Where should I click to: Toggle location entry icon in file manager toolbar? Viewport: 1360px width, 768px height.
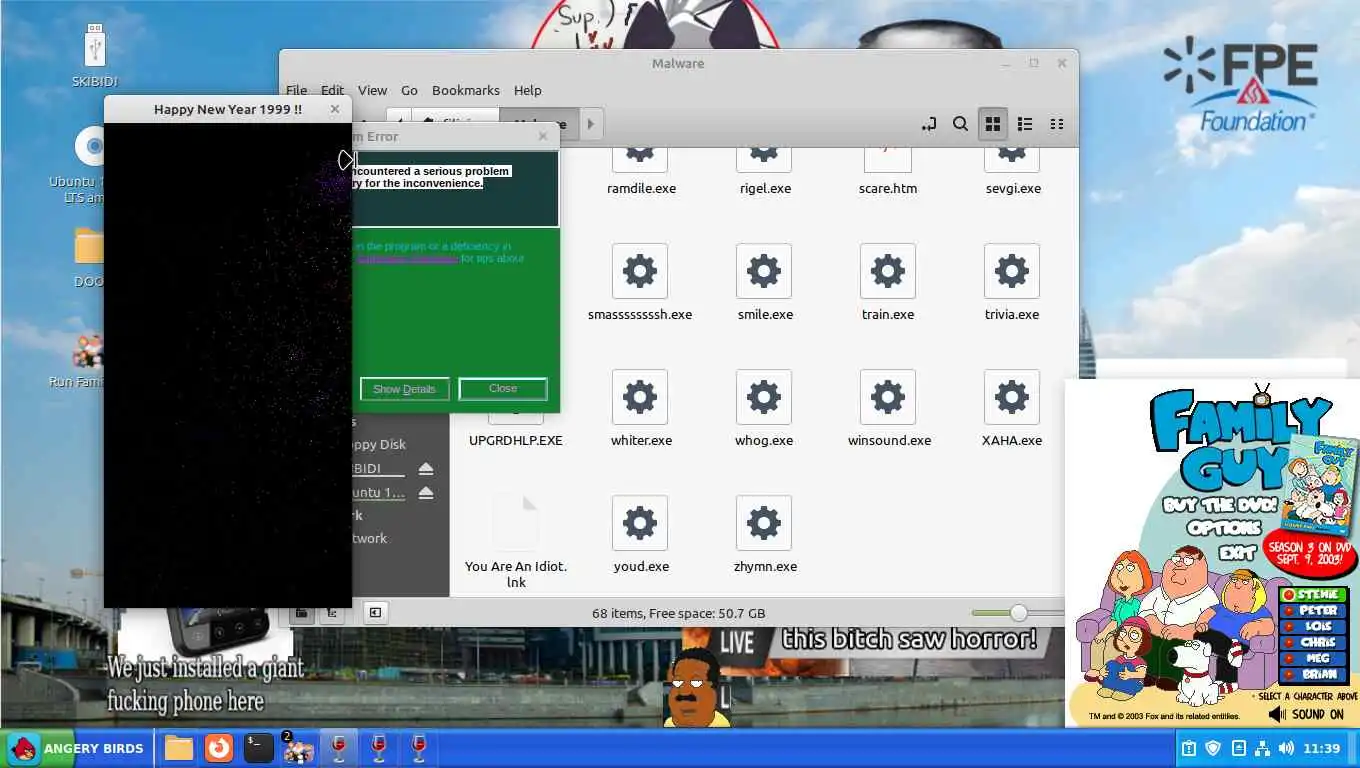click(x=929, y=124)
